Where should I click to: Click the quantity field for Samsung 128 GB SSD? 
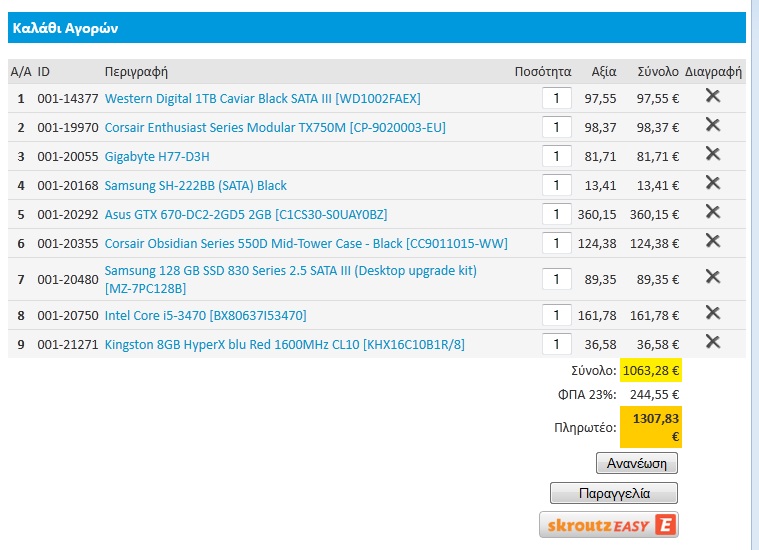(x=557, y=279)
